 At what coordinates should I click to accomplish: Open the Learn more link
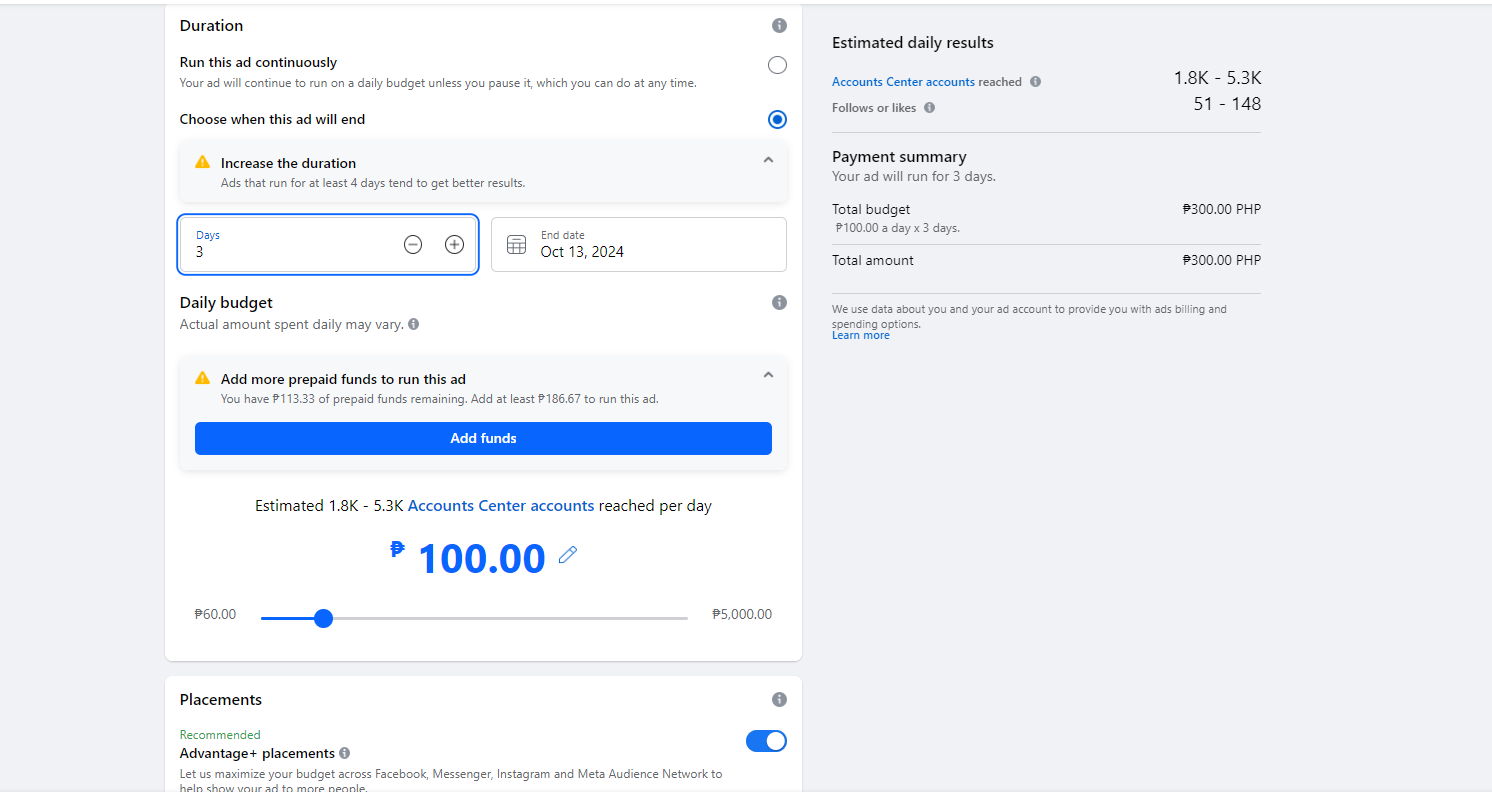pyautogui.click(x=860, y=336)
